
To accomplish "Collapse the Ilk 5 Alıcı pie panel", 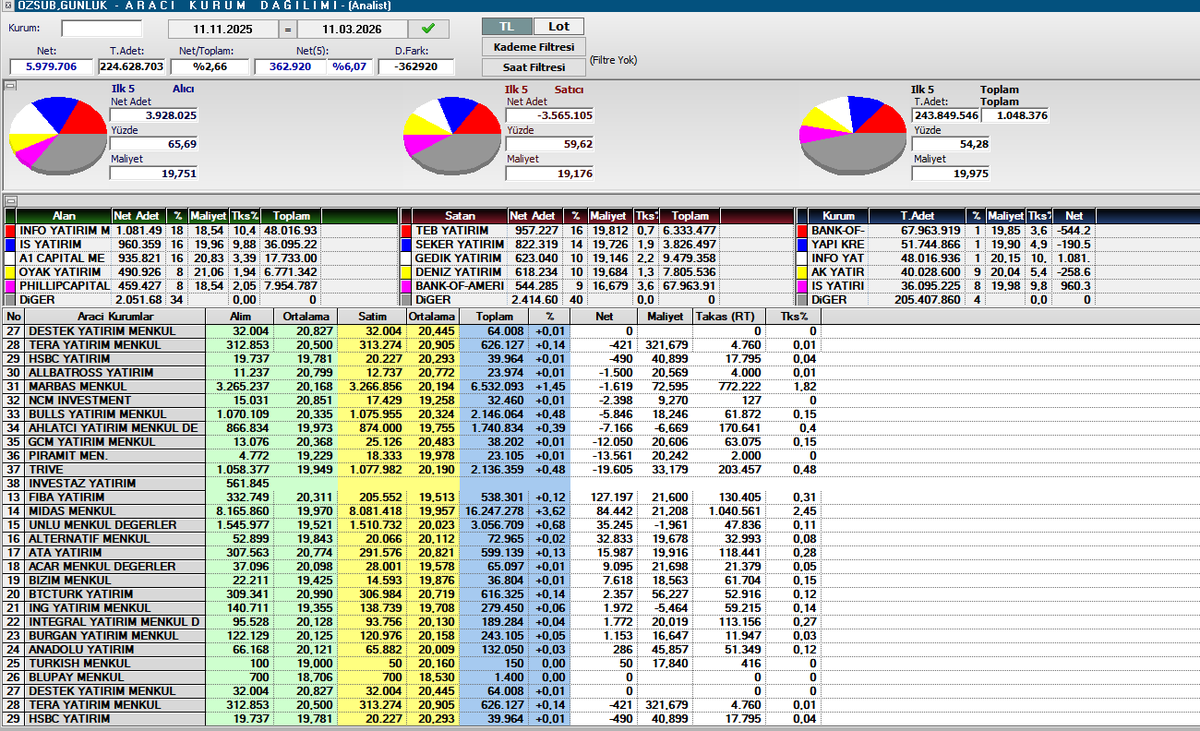I will point(11,87).
